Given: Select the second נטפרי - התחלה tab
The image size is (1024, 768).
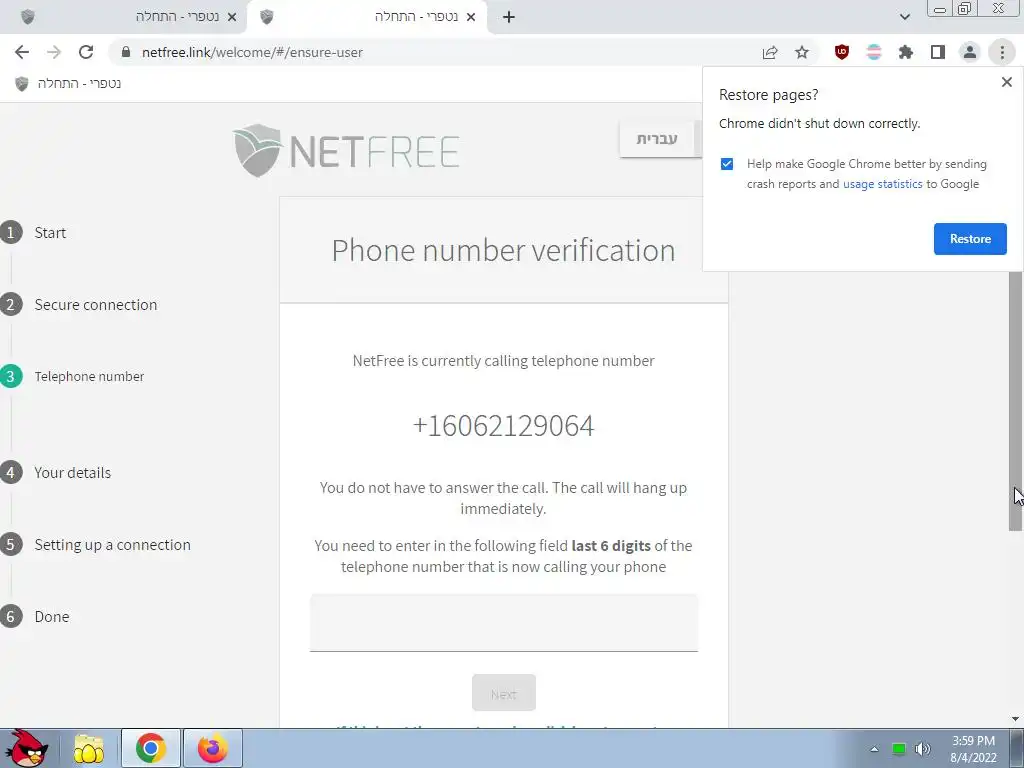Looking at the screenshot, I should [x=367, y=17].
